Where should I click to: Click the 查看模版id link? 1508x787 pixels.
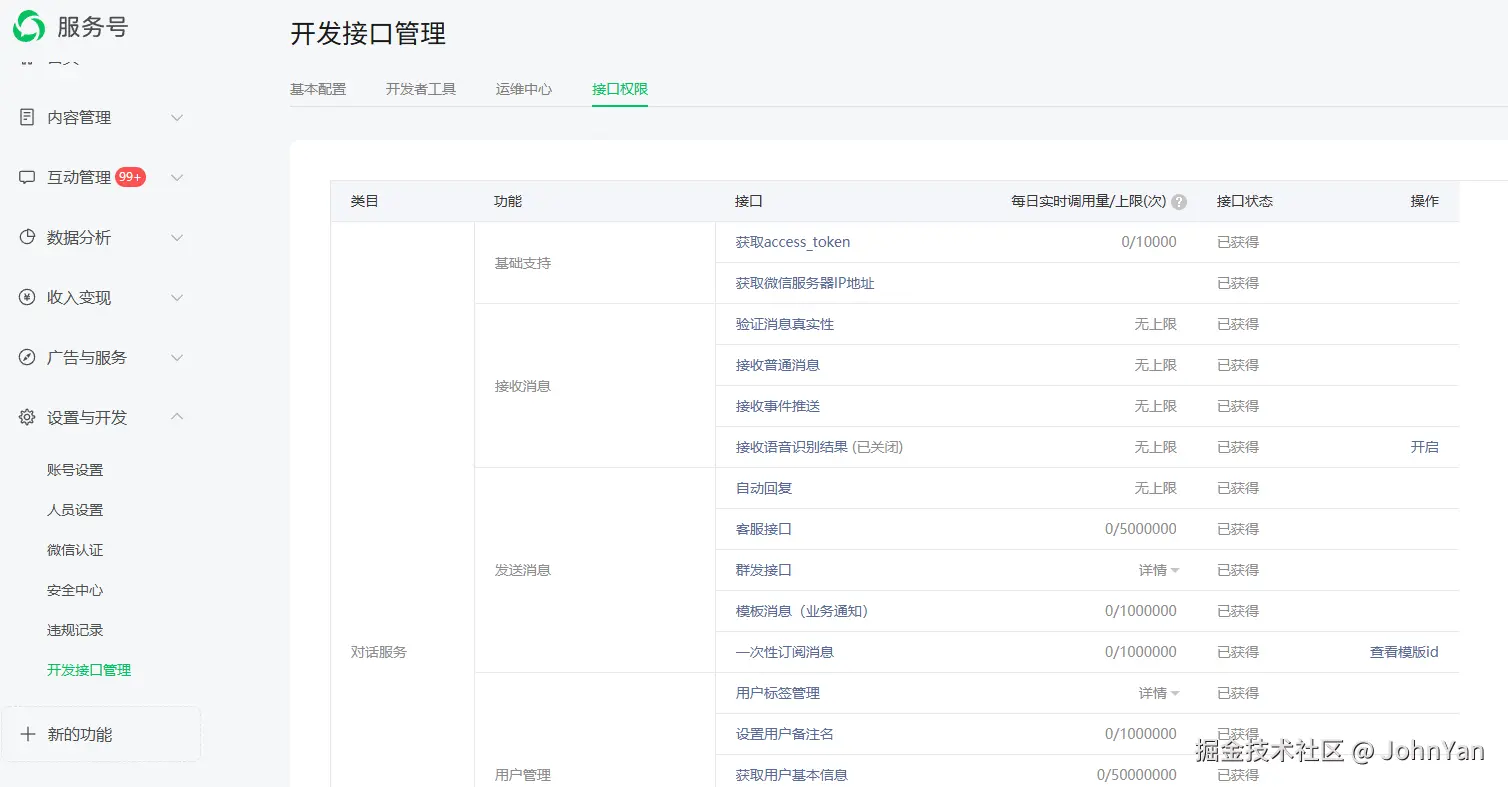pos(1404,652)
